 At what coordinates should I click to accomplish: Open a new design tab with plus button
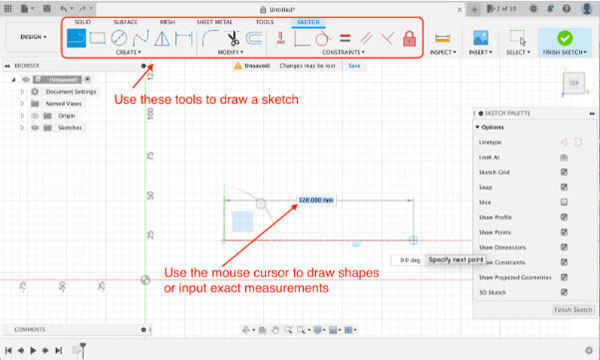pyautogui.click(x=474, y=10)
